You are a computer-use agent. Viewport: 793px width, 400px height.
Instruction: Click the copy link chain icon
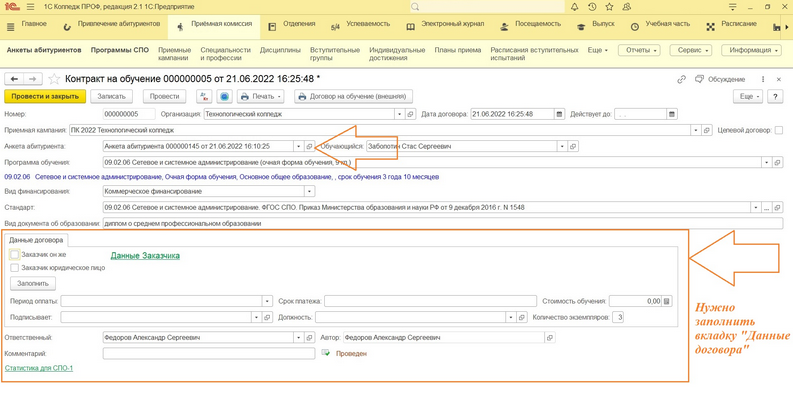(681, 79)
